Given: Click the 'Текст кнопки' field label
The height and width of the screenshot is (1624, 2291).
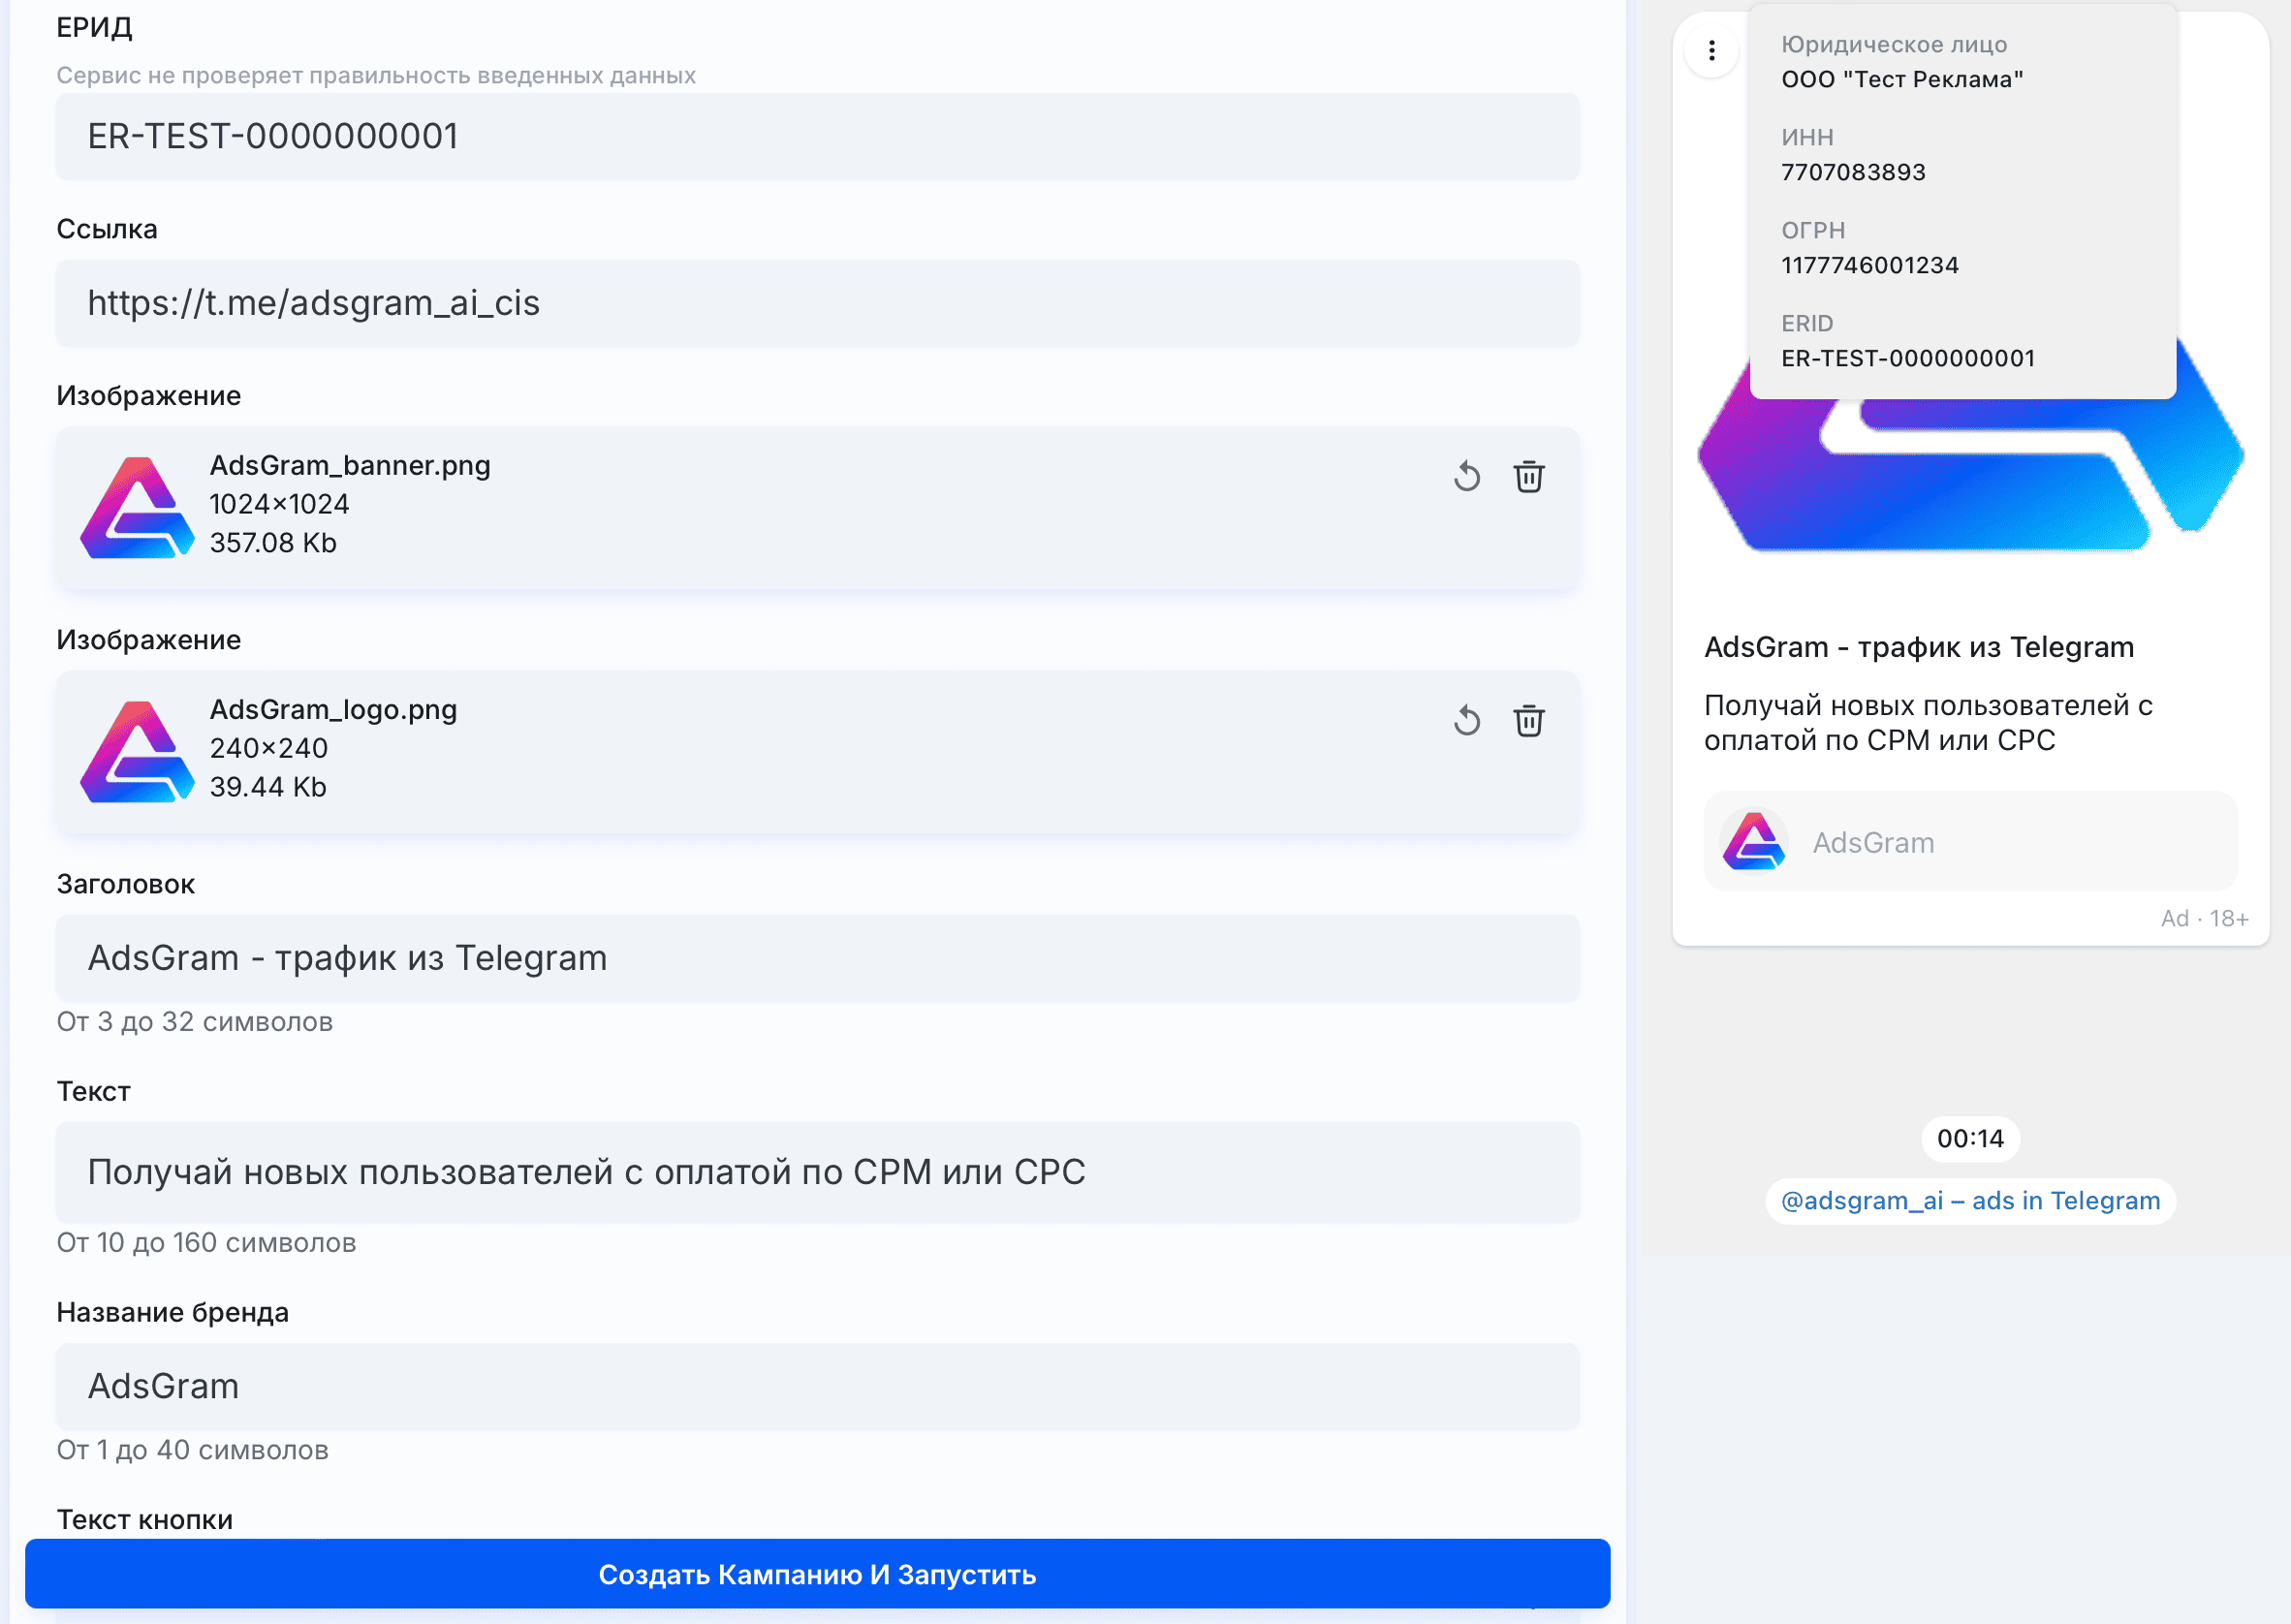Looking at the screenshot, I should (x=144, y=1520).
